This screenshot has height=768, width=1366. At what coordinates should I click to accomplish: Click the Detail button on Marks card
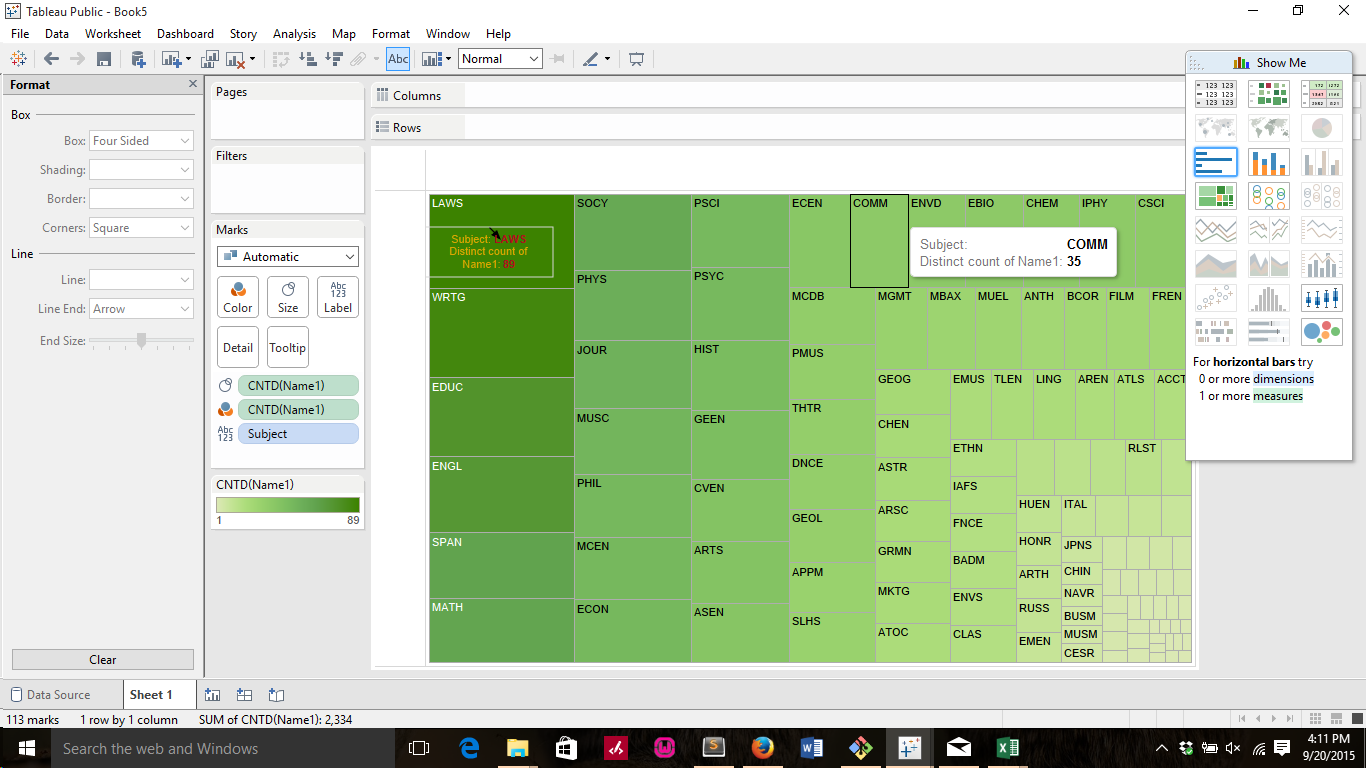click(238, 347)
